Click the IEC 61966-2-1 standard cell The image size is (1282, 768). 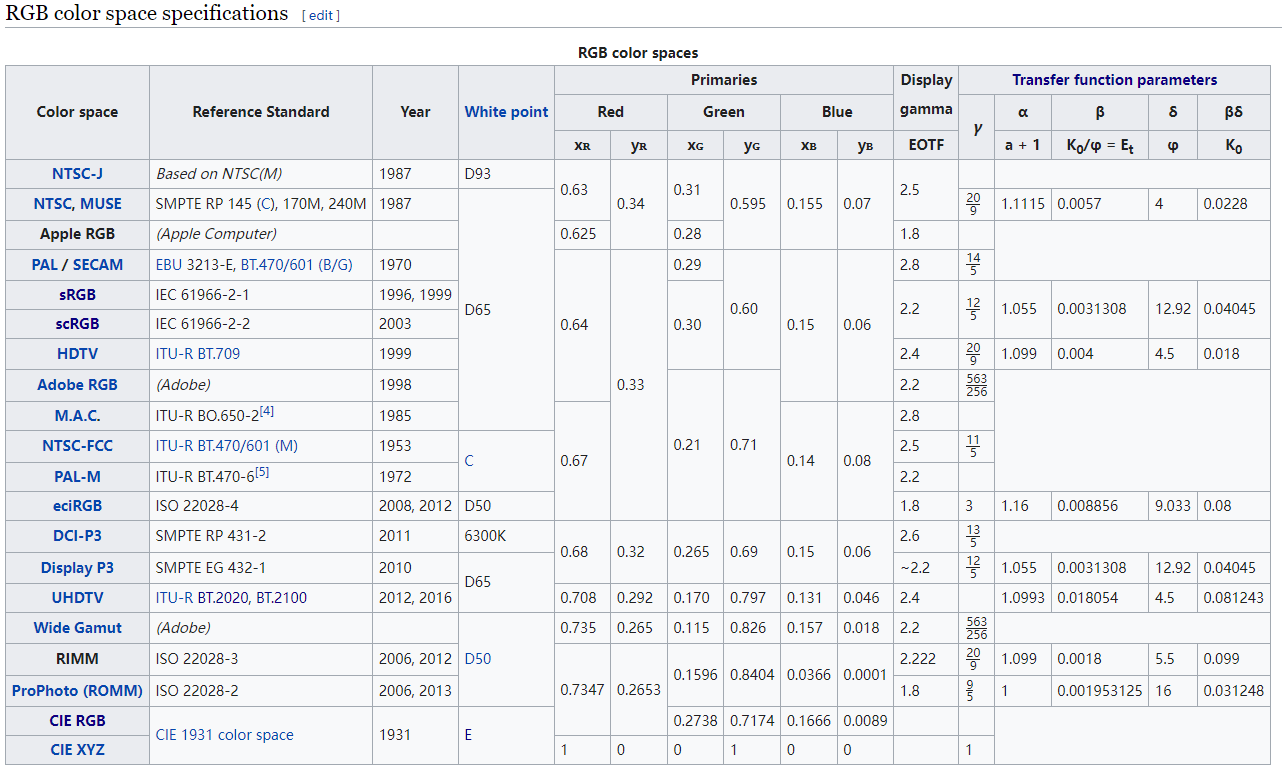tap(261, 295)
